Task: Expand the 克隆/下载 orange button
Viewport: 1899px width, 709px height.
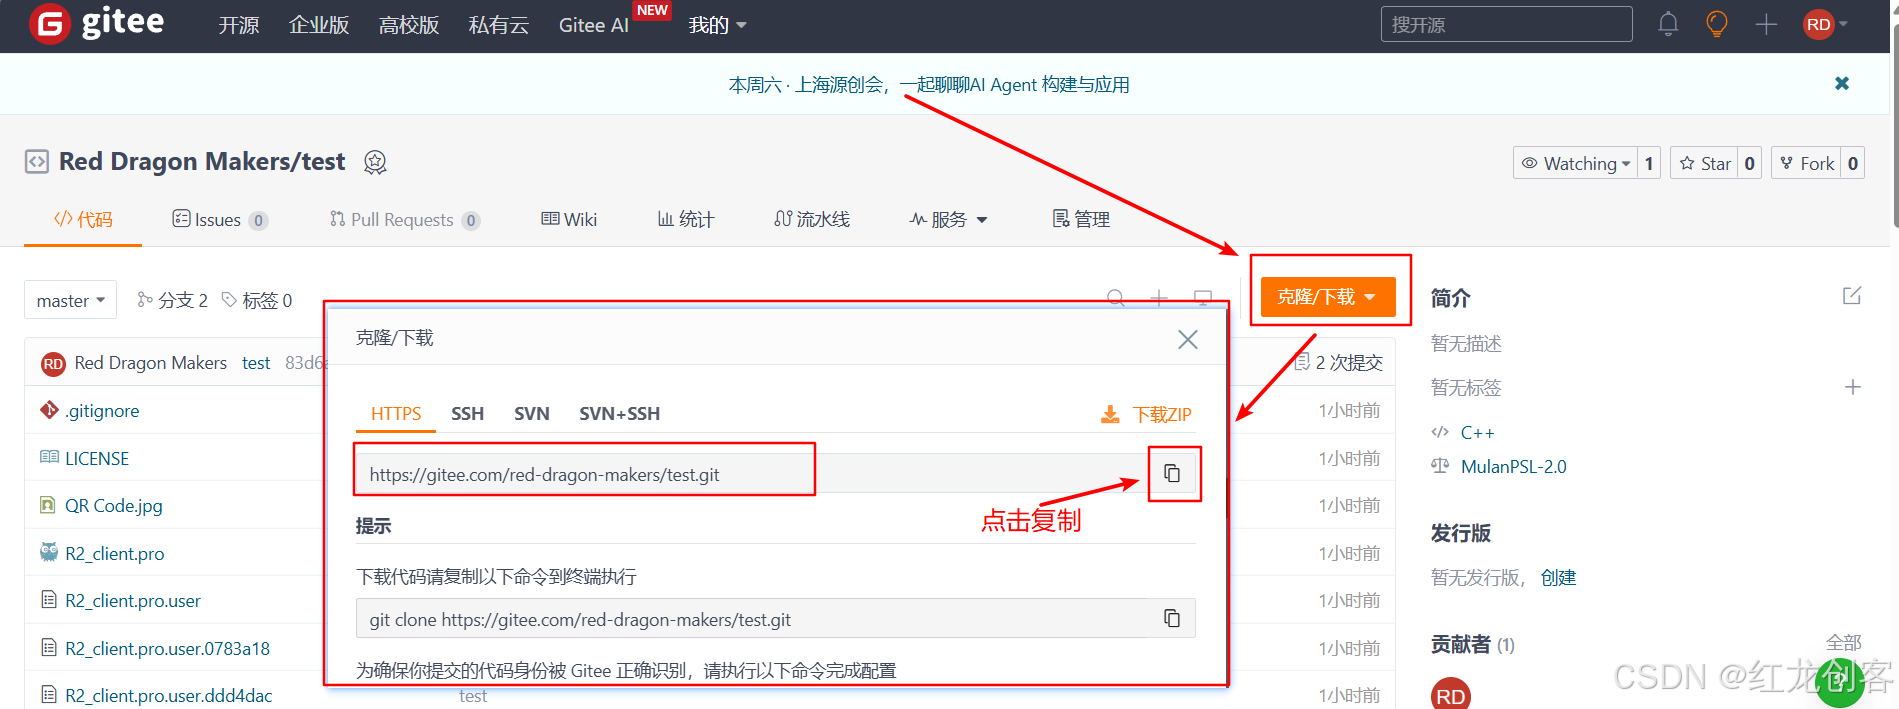Action: [1327, 297]
